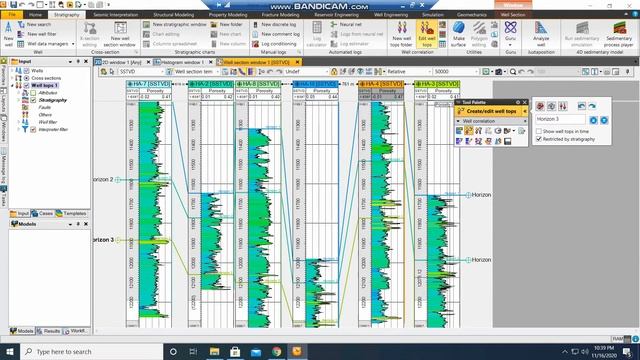Click the undo arrow in the well tops flyout
Image resolution: width=640 pixels, height=360 pixels.
pyautogui.click(x=582, y=106)
